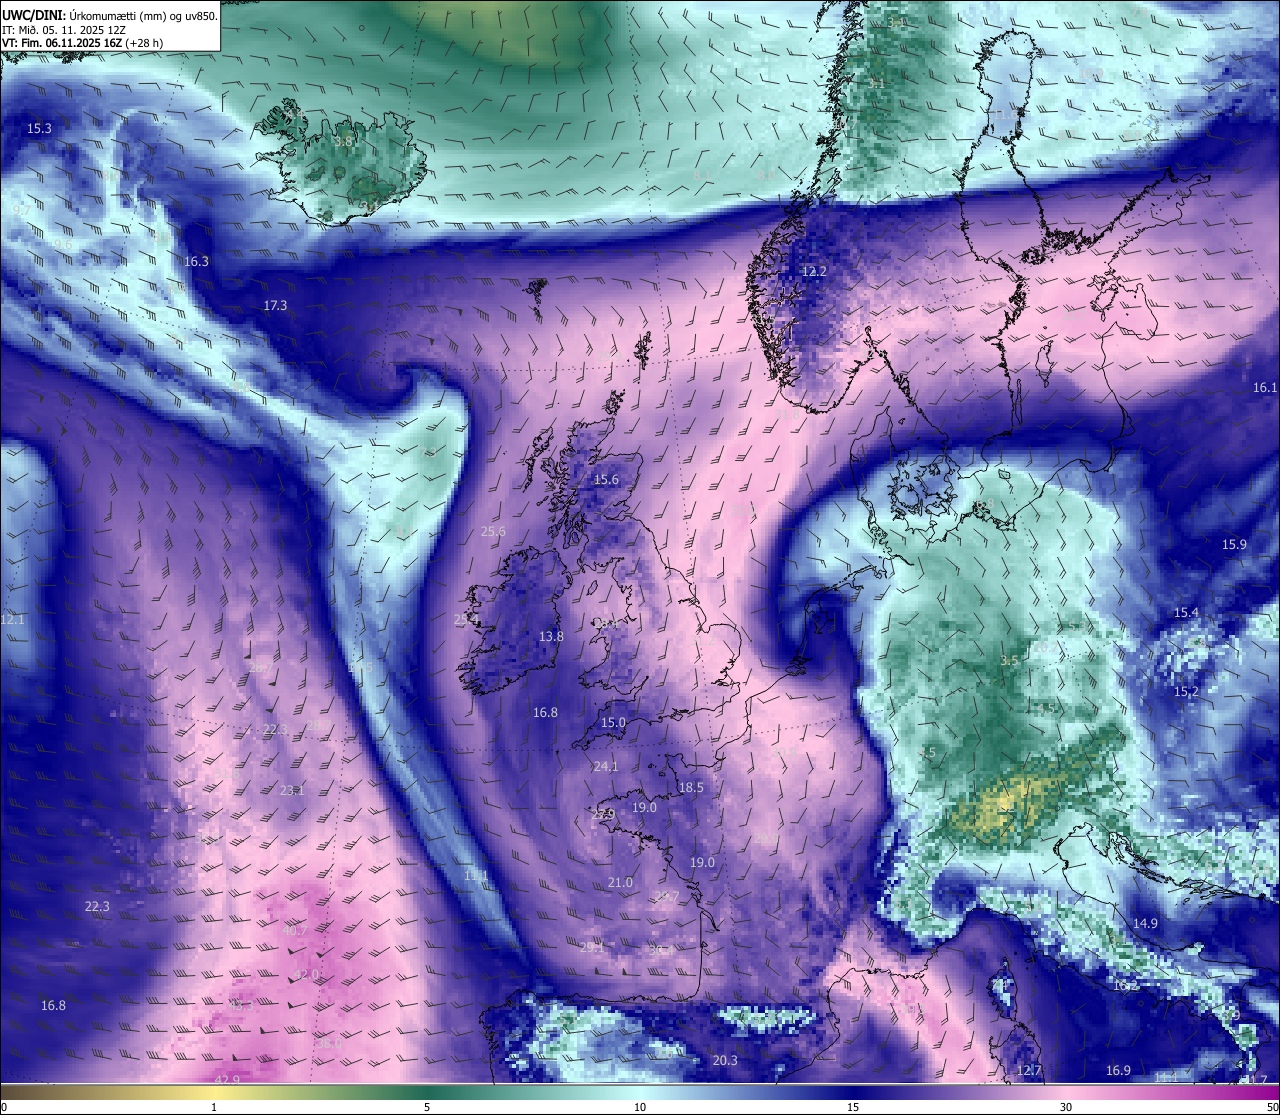This screenshot has height=1115, width=1280.
Task: Click the 24.1 value label
Action: point(606,767)
